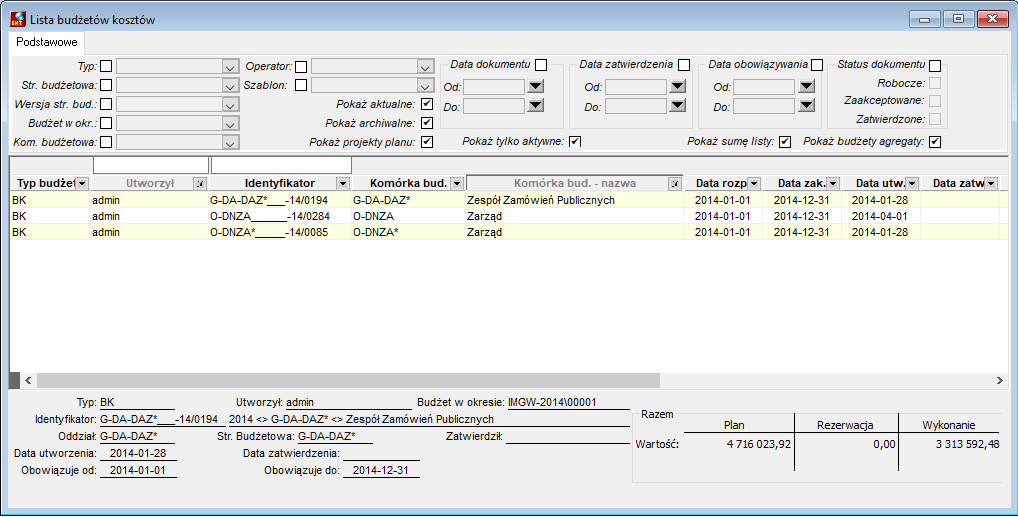Click the application icon in title bar
Image resolution: width=1018 pixels, height=517 pixels.
point(18,19)
